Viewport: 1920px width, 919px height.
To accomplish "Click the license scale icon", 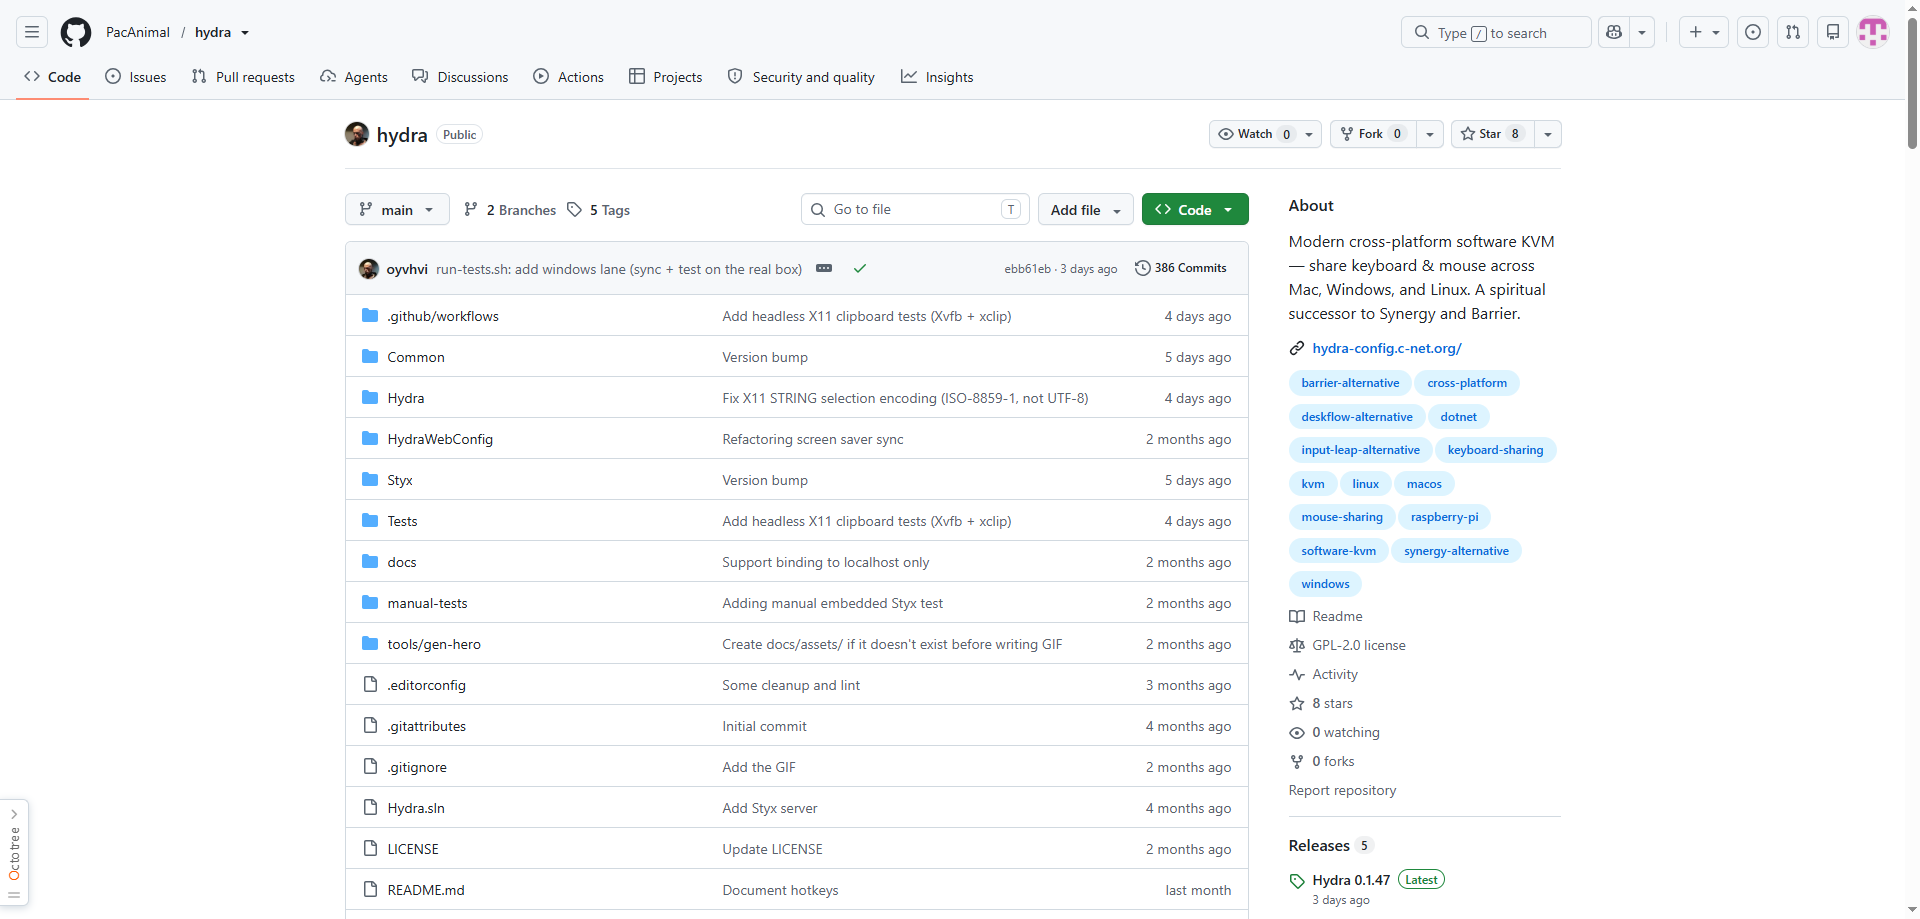I will [x=1297, y=645].
